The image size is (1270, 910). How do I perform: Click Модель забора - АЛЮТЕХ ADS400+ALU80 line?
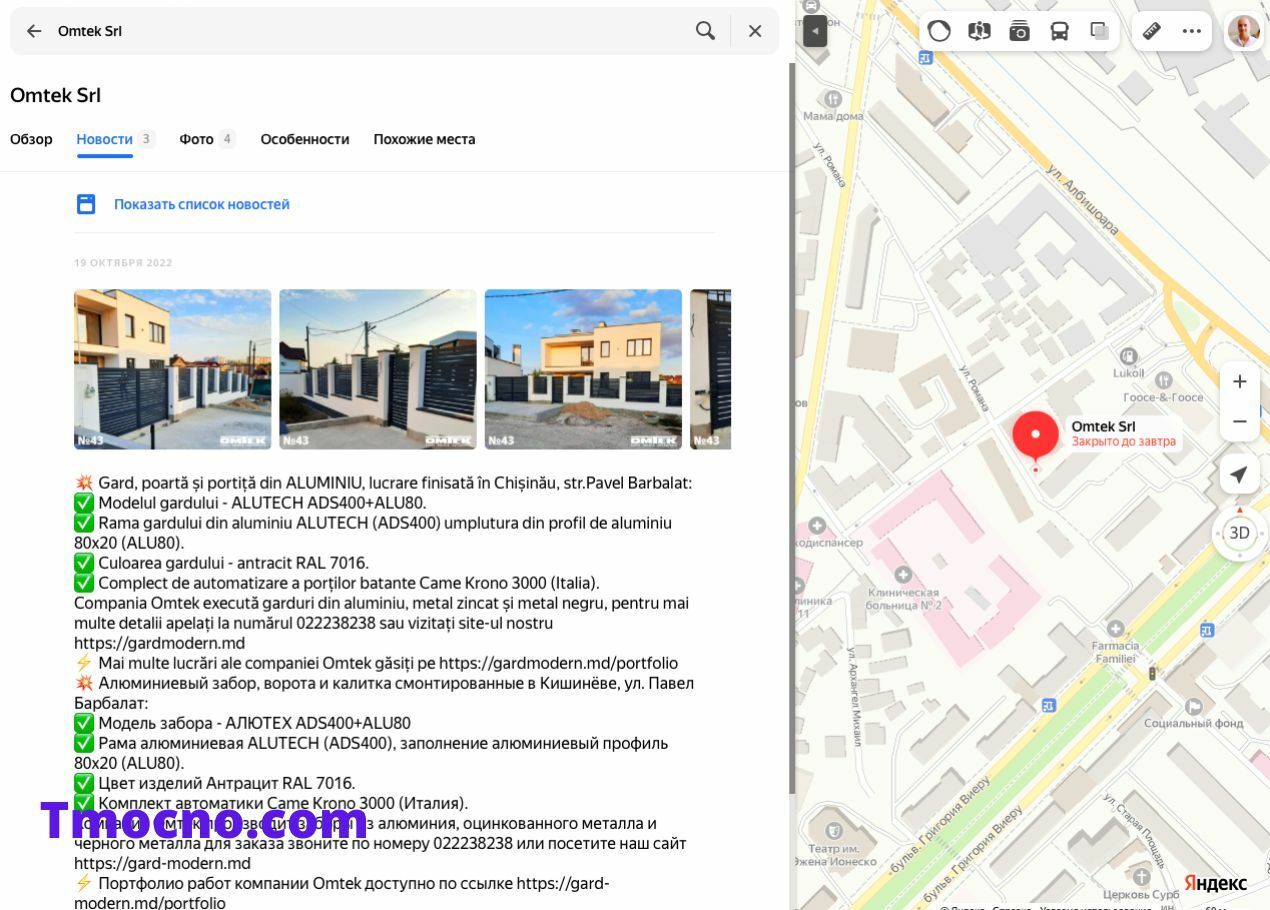point(242,723)
